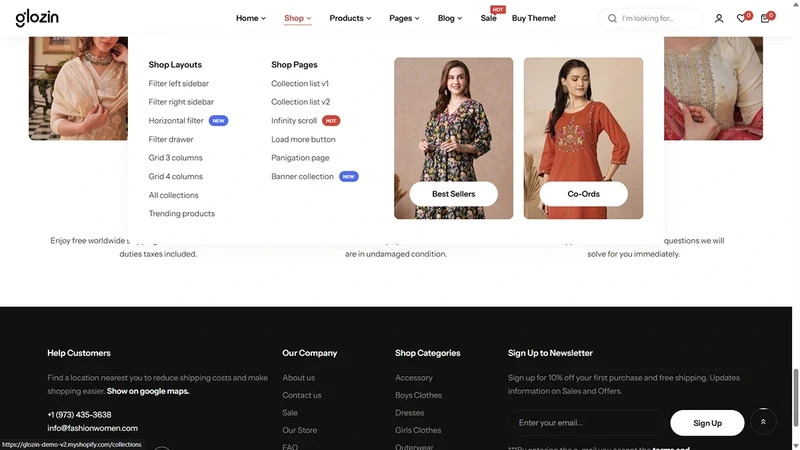The width and height of the screenshot is (800, 450).
Task: Click the back-to-top arrow button
Action: coord(763,421)
